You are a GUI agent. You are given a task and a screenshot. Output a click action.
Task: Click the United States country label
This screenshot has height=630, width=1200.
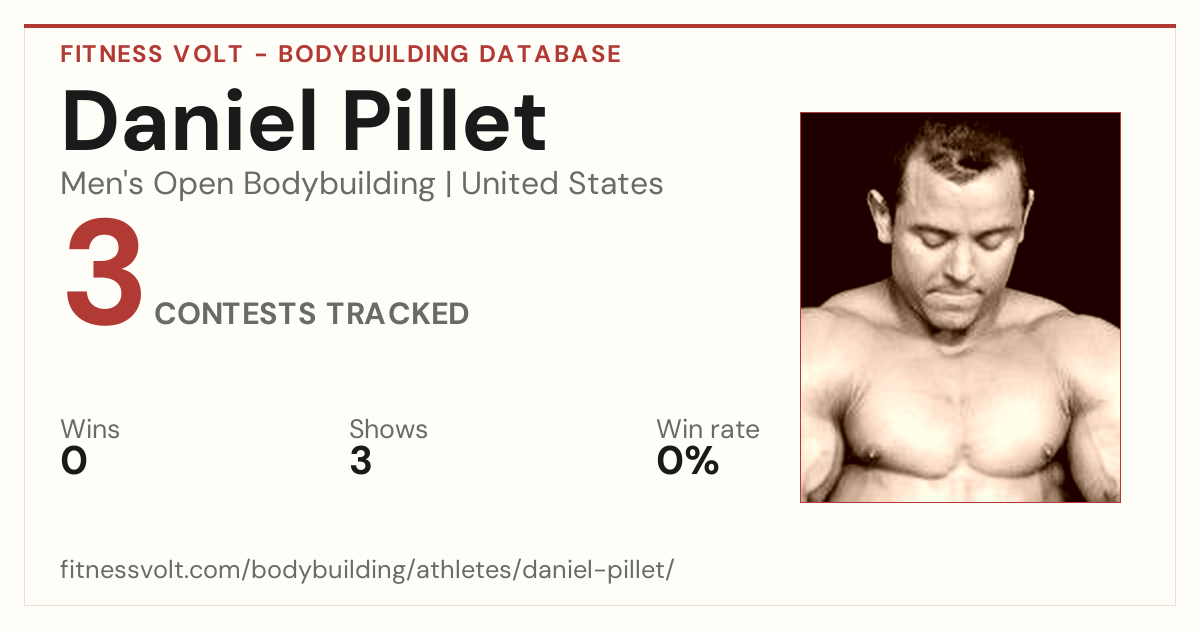(562, 184)
